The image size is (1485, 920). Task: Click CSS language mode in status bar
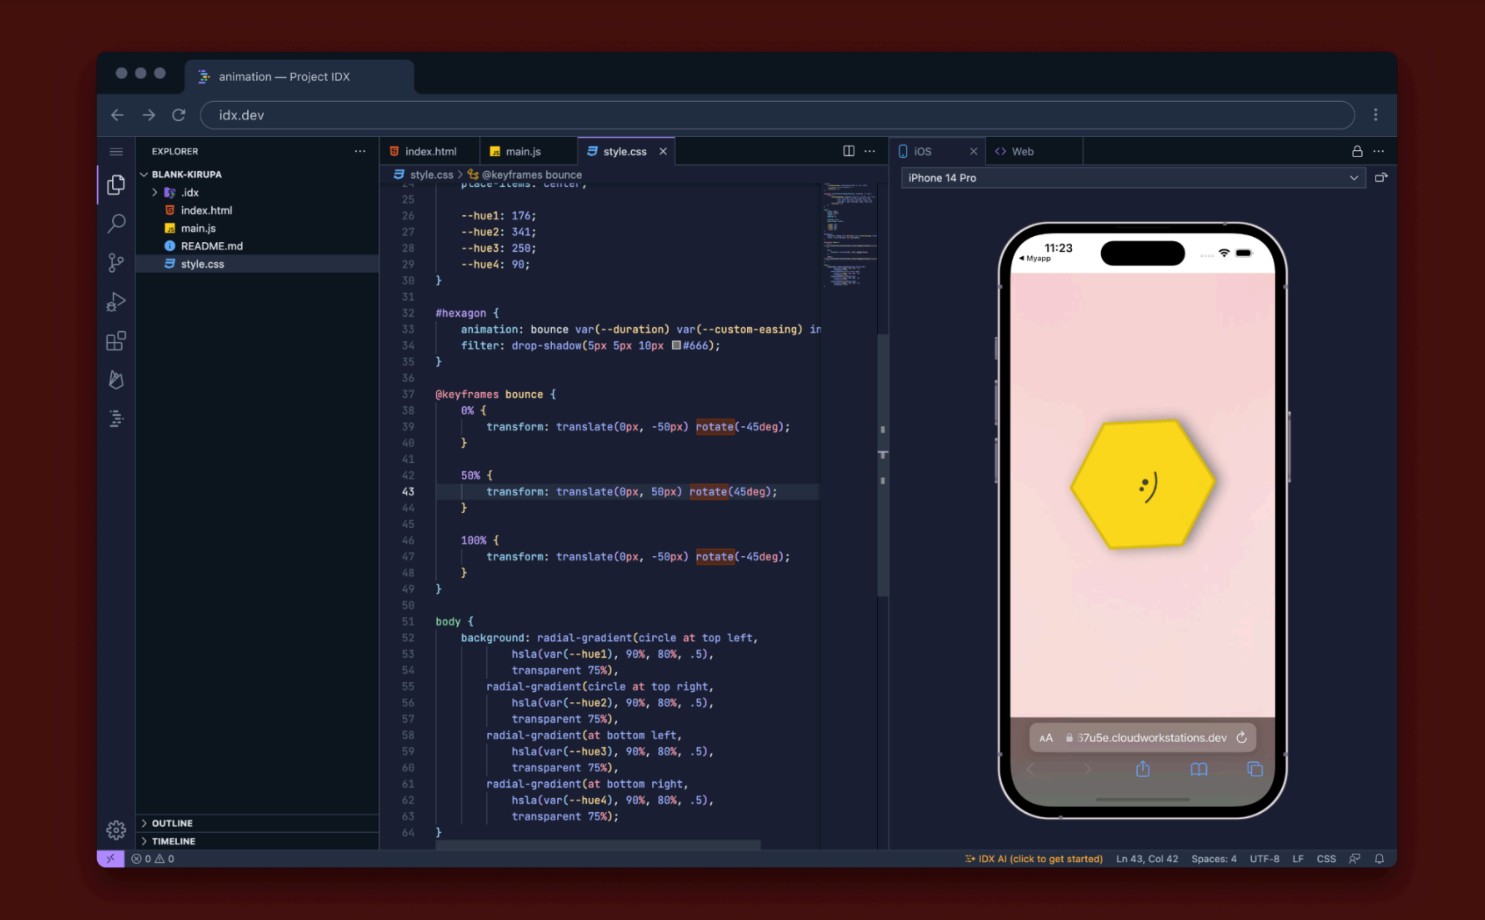tap(1326, 858)
